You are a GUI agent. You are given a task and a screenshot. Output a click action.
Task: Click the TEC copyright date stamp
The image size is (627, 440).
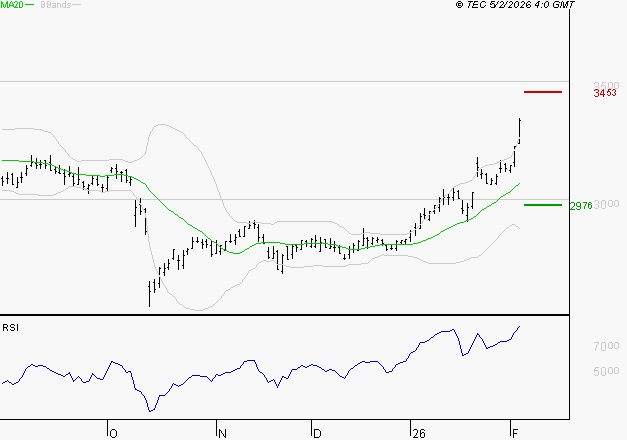click(515, 5)
